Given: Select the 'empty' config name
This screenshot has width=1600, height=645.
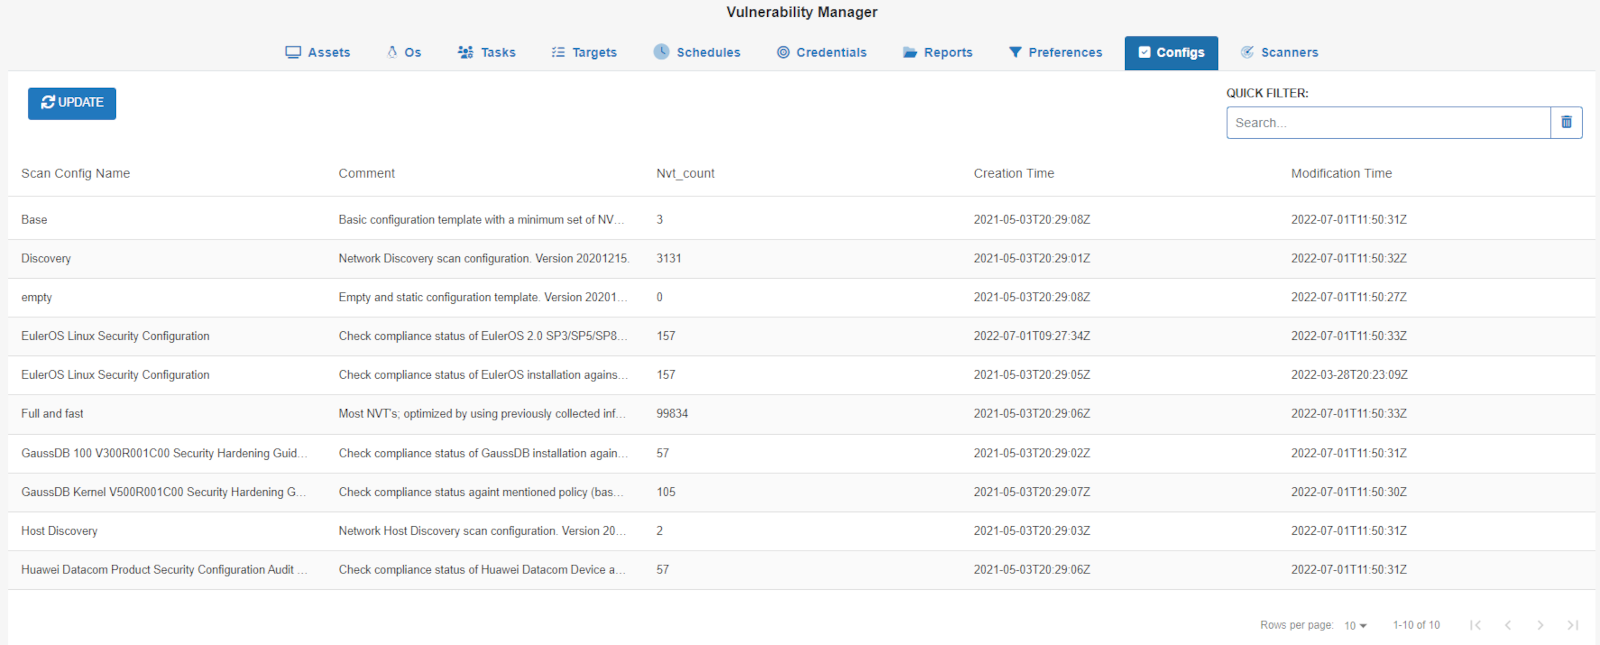Looking at the screenshot, I should click(36, 298).
